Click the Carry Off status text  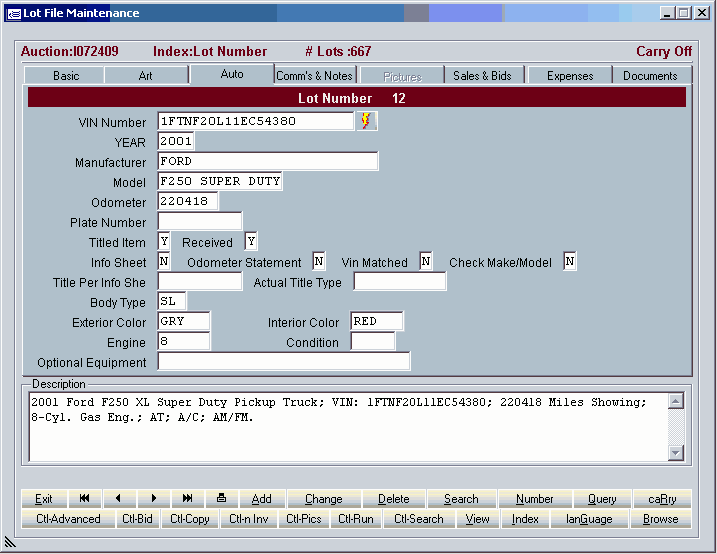pos(664,51)
